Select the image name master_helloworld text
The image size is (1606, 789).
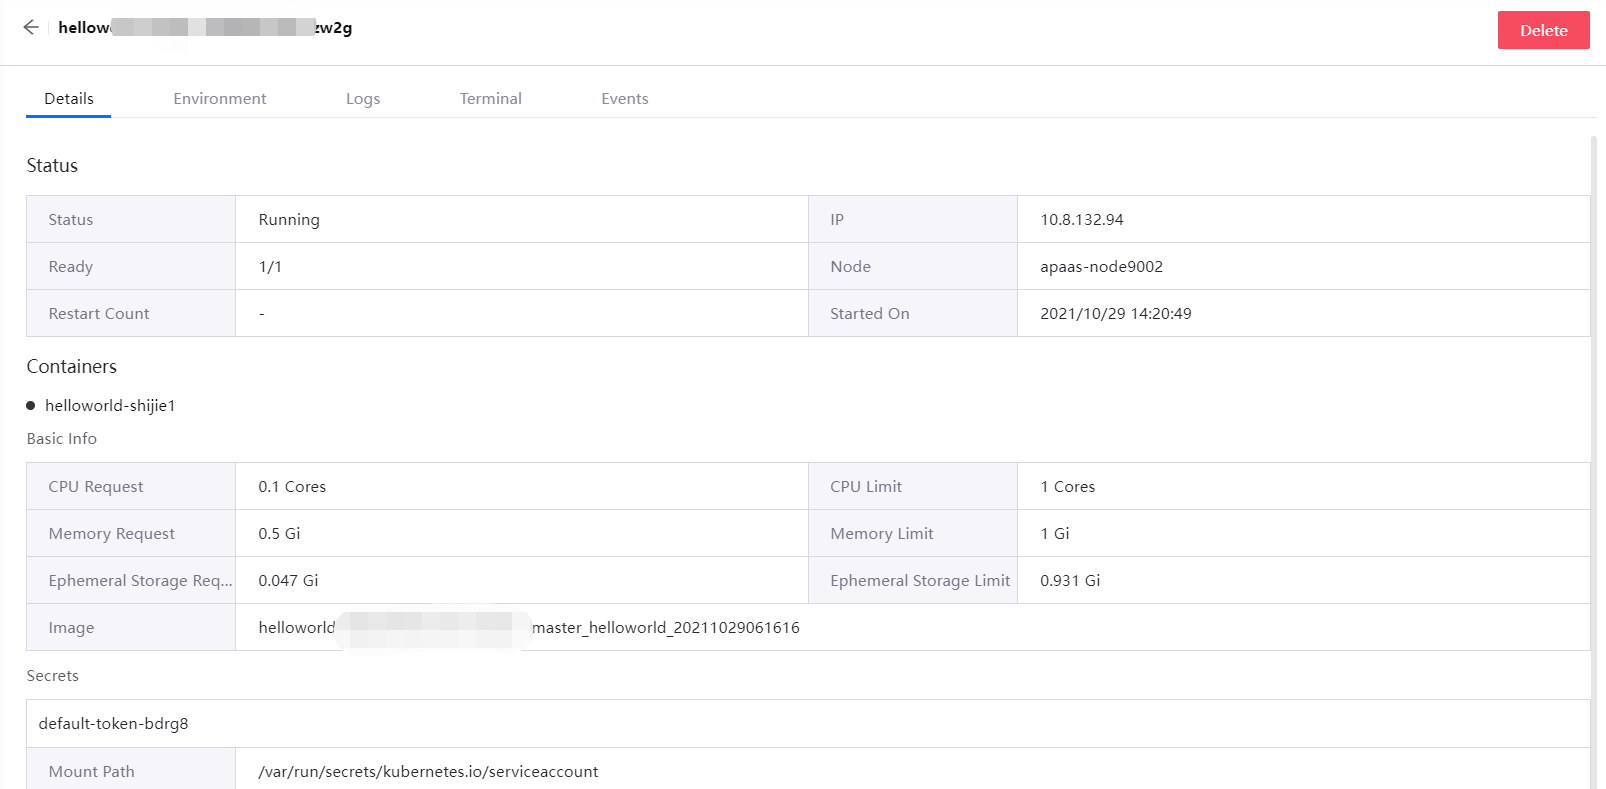pyautogui.click(x=665, y=628)
